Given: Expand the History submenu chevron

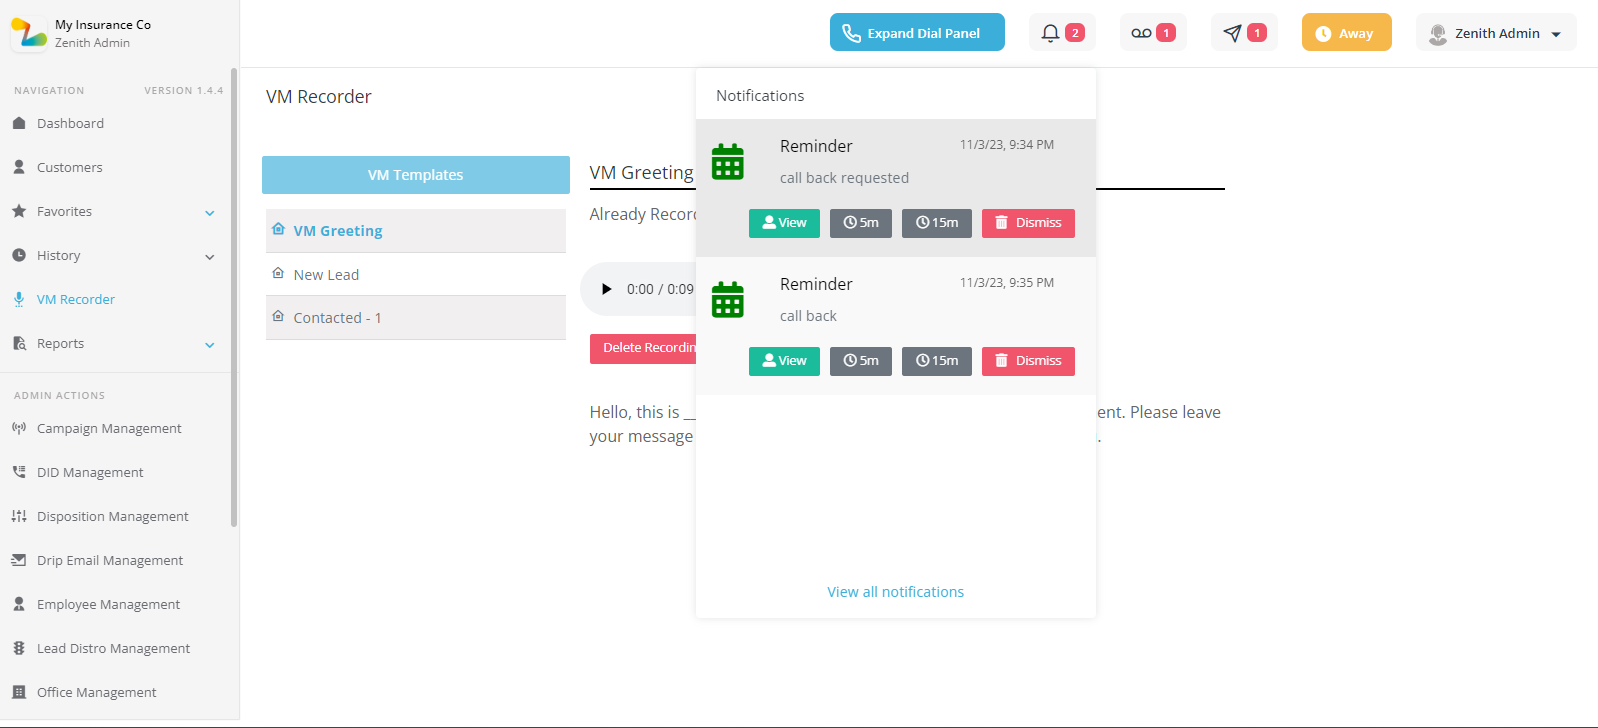Looking at the screenshot, I should [210, 257].
